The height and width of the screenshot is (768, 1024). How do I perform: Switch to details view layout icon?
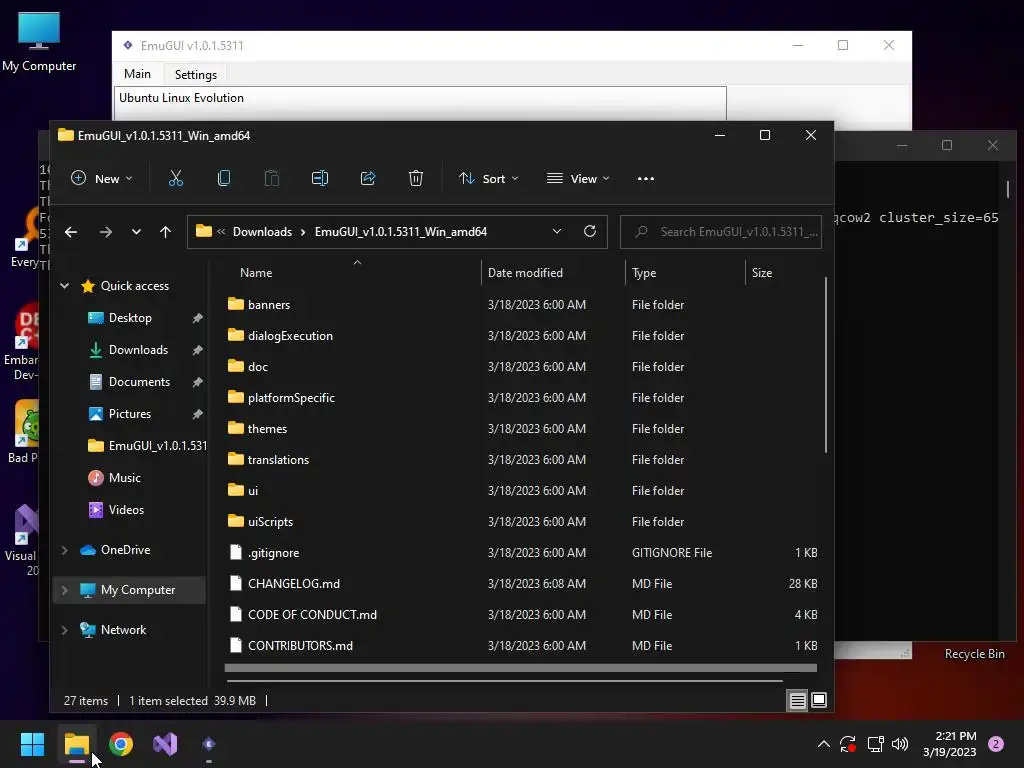[797, 701]
